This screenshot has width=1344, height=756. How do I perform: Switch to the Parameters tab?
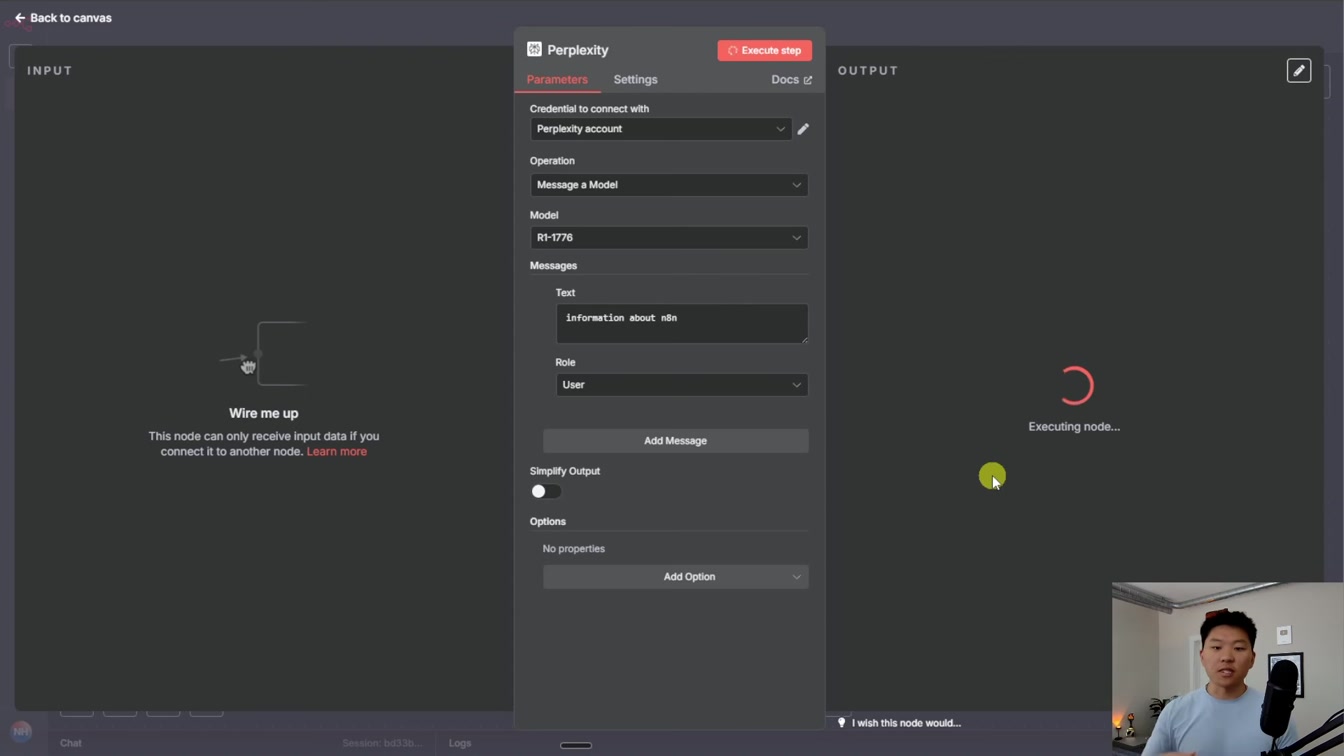point(557,79)
